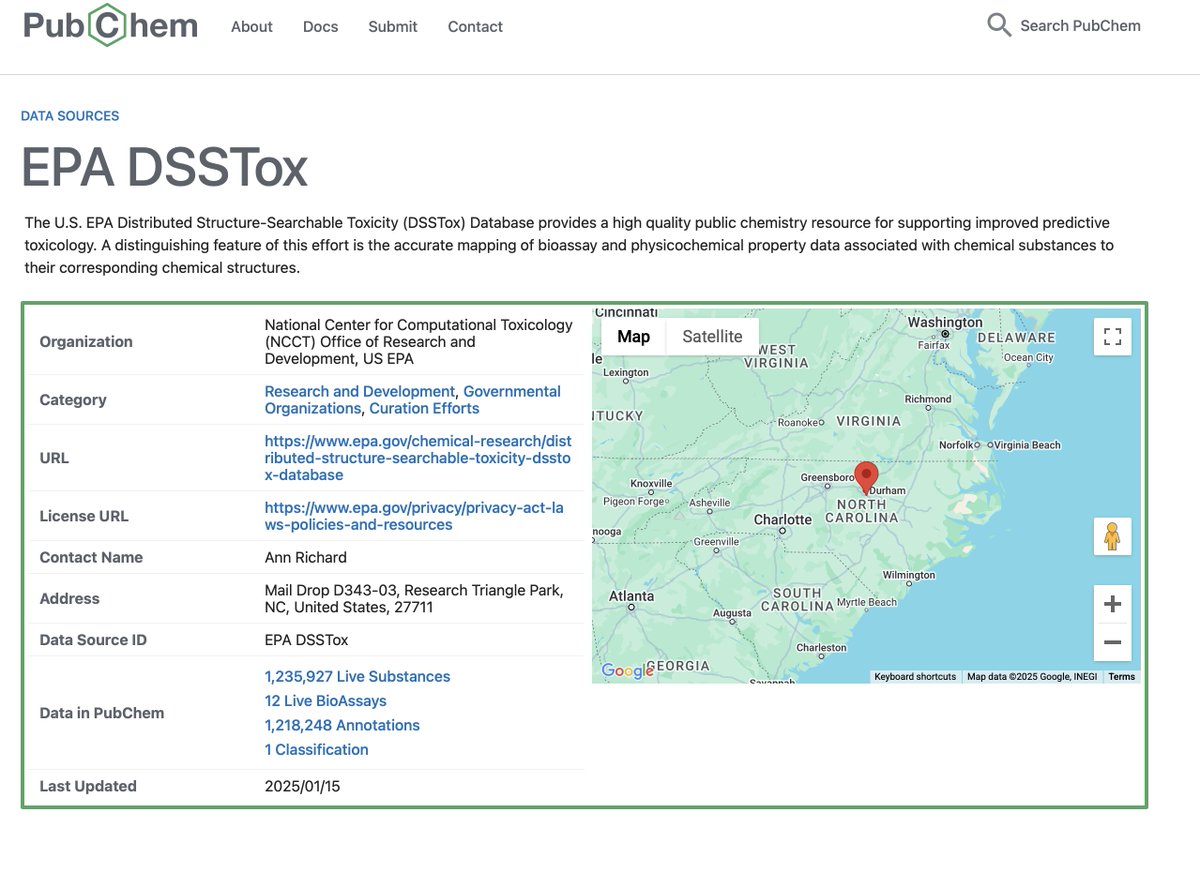View 1,235,927 Live Substances
Screen dimensions: 1200x873
pyautogui.click(x=358, y=677)
